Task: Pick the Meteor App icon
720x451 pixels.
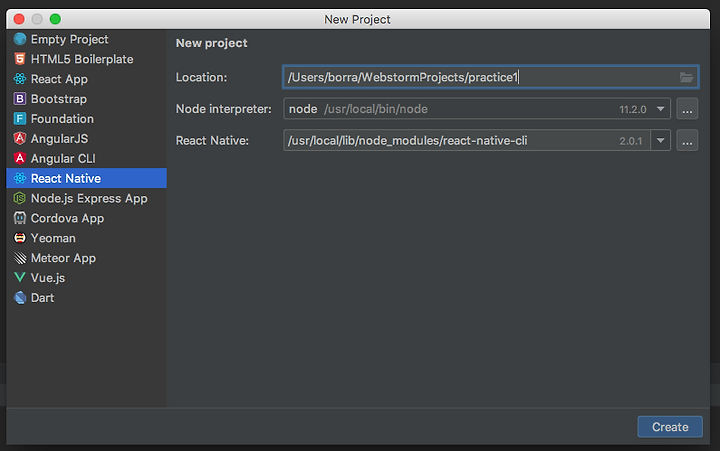Action: tap(20, 258)
